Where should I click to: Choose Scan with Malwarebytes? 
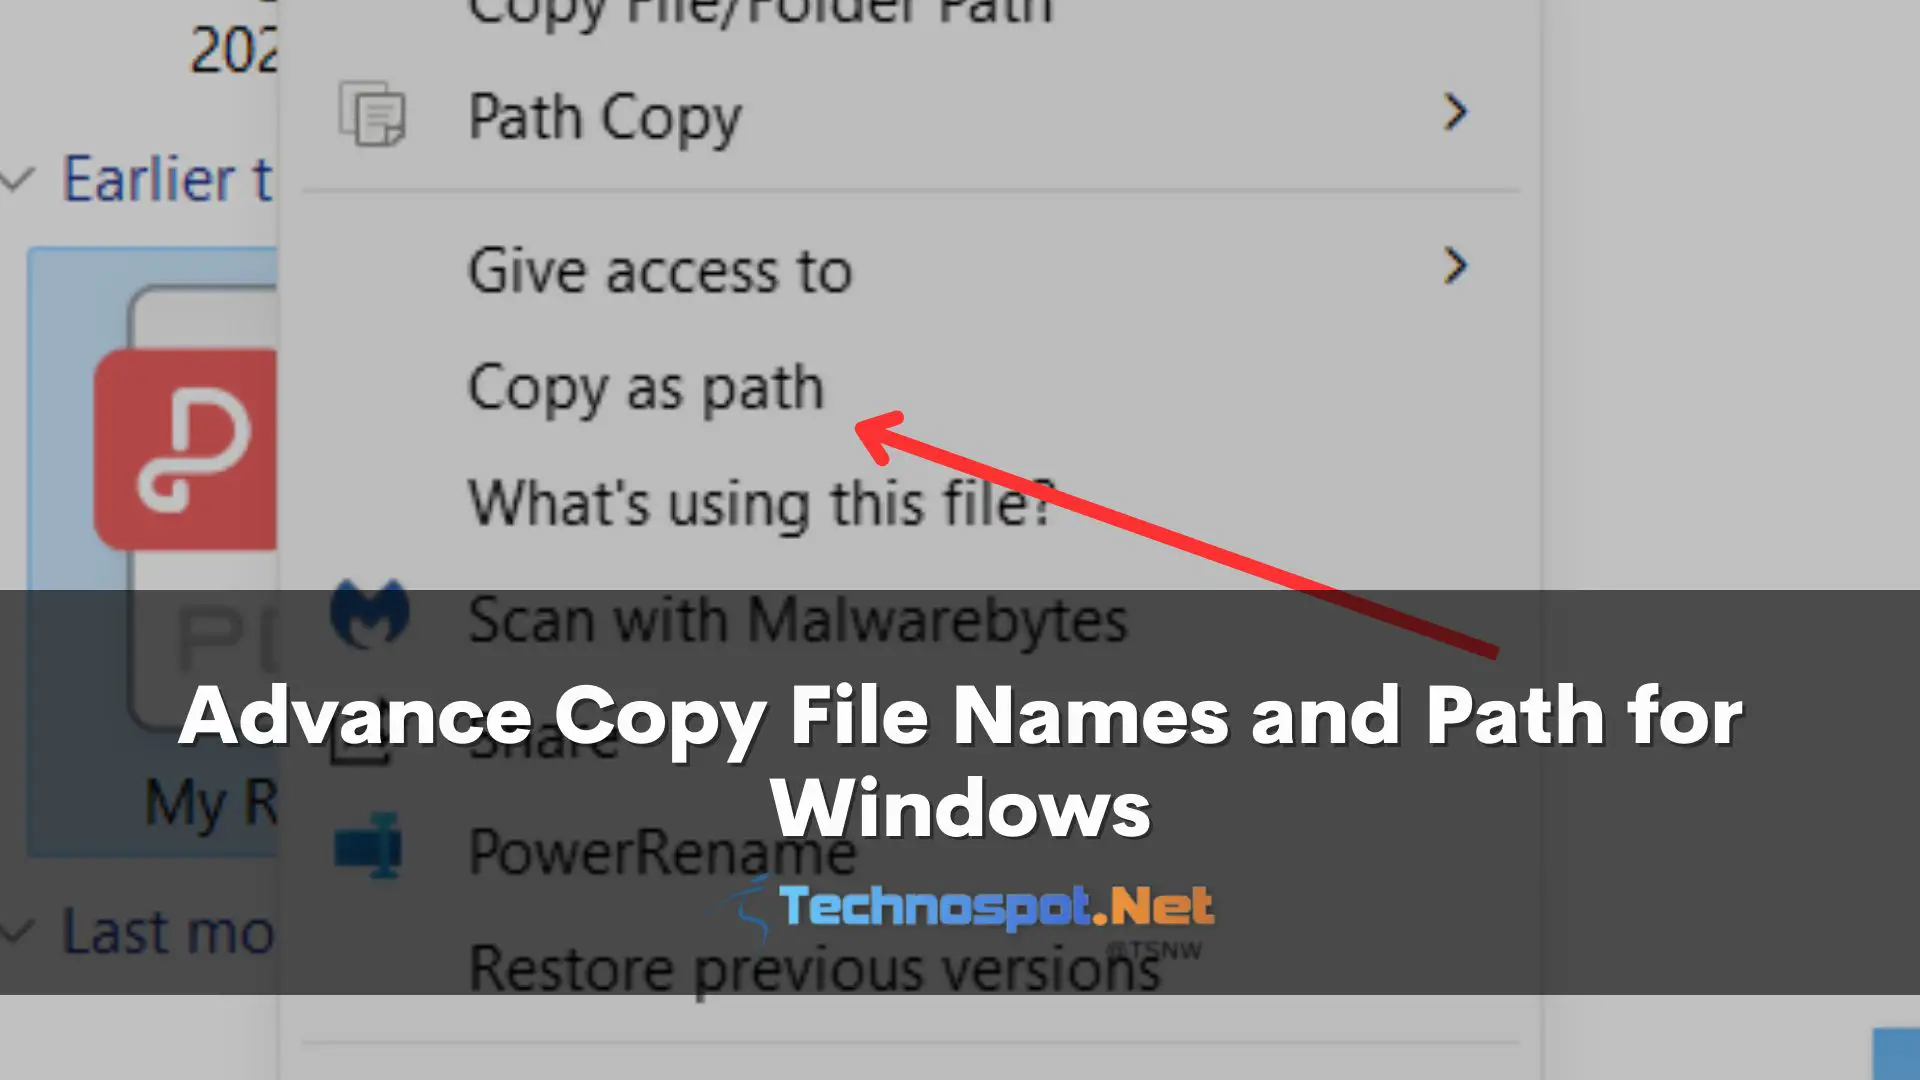tap(797, 620)
